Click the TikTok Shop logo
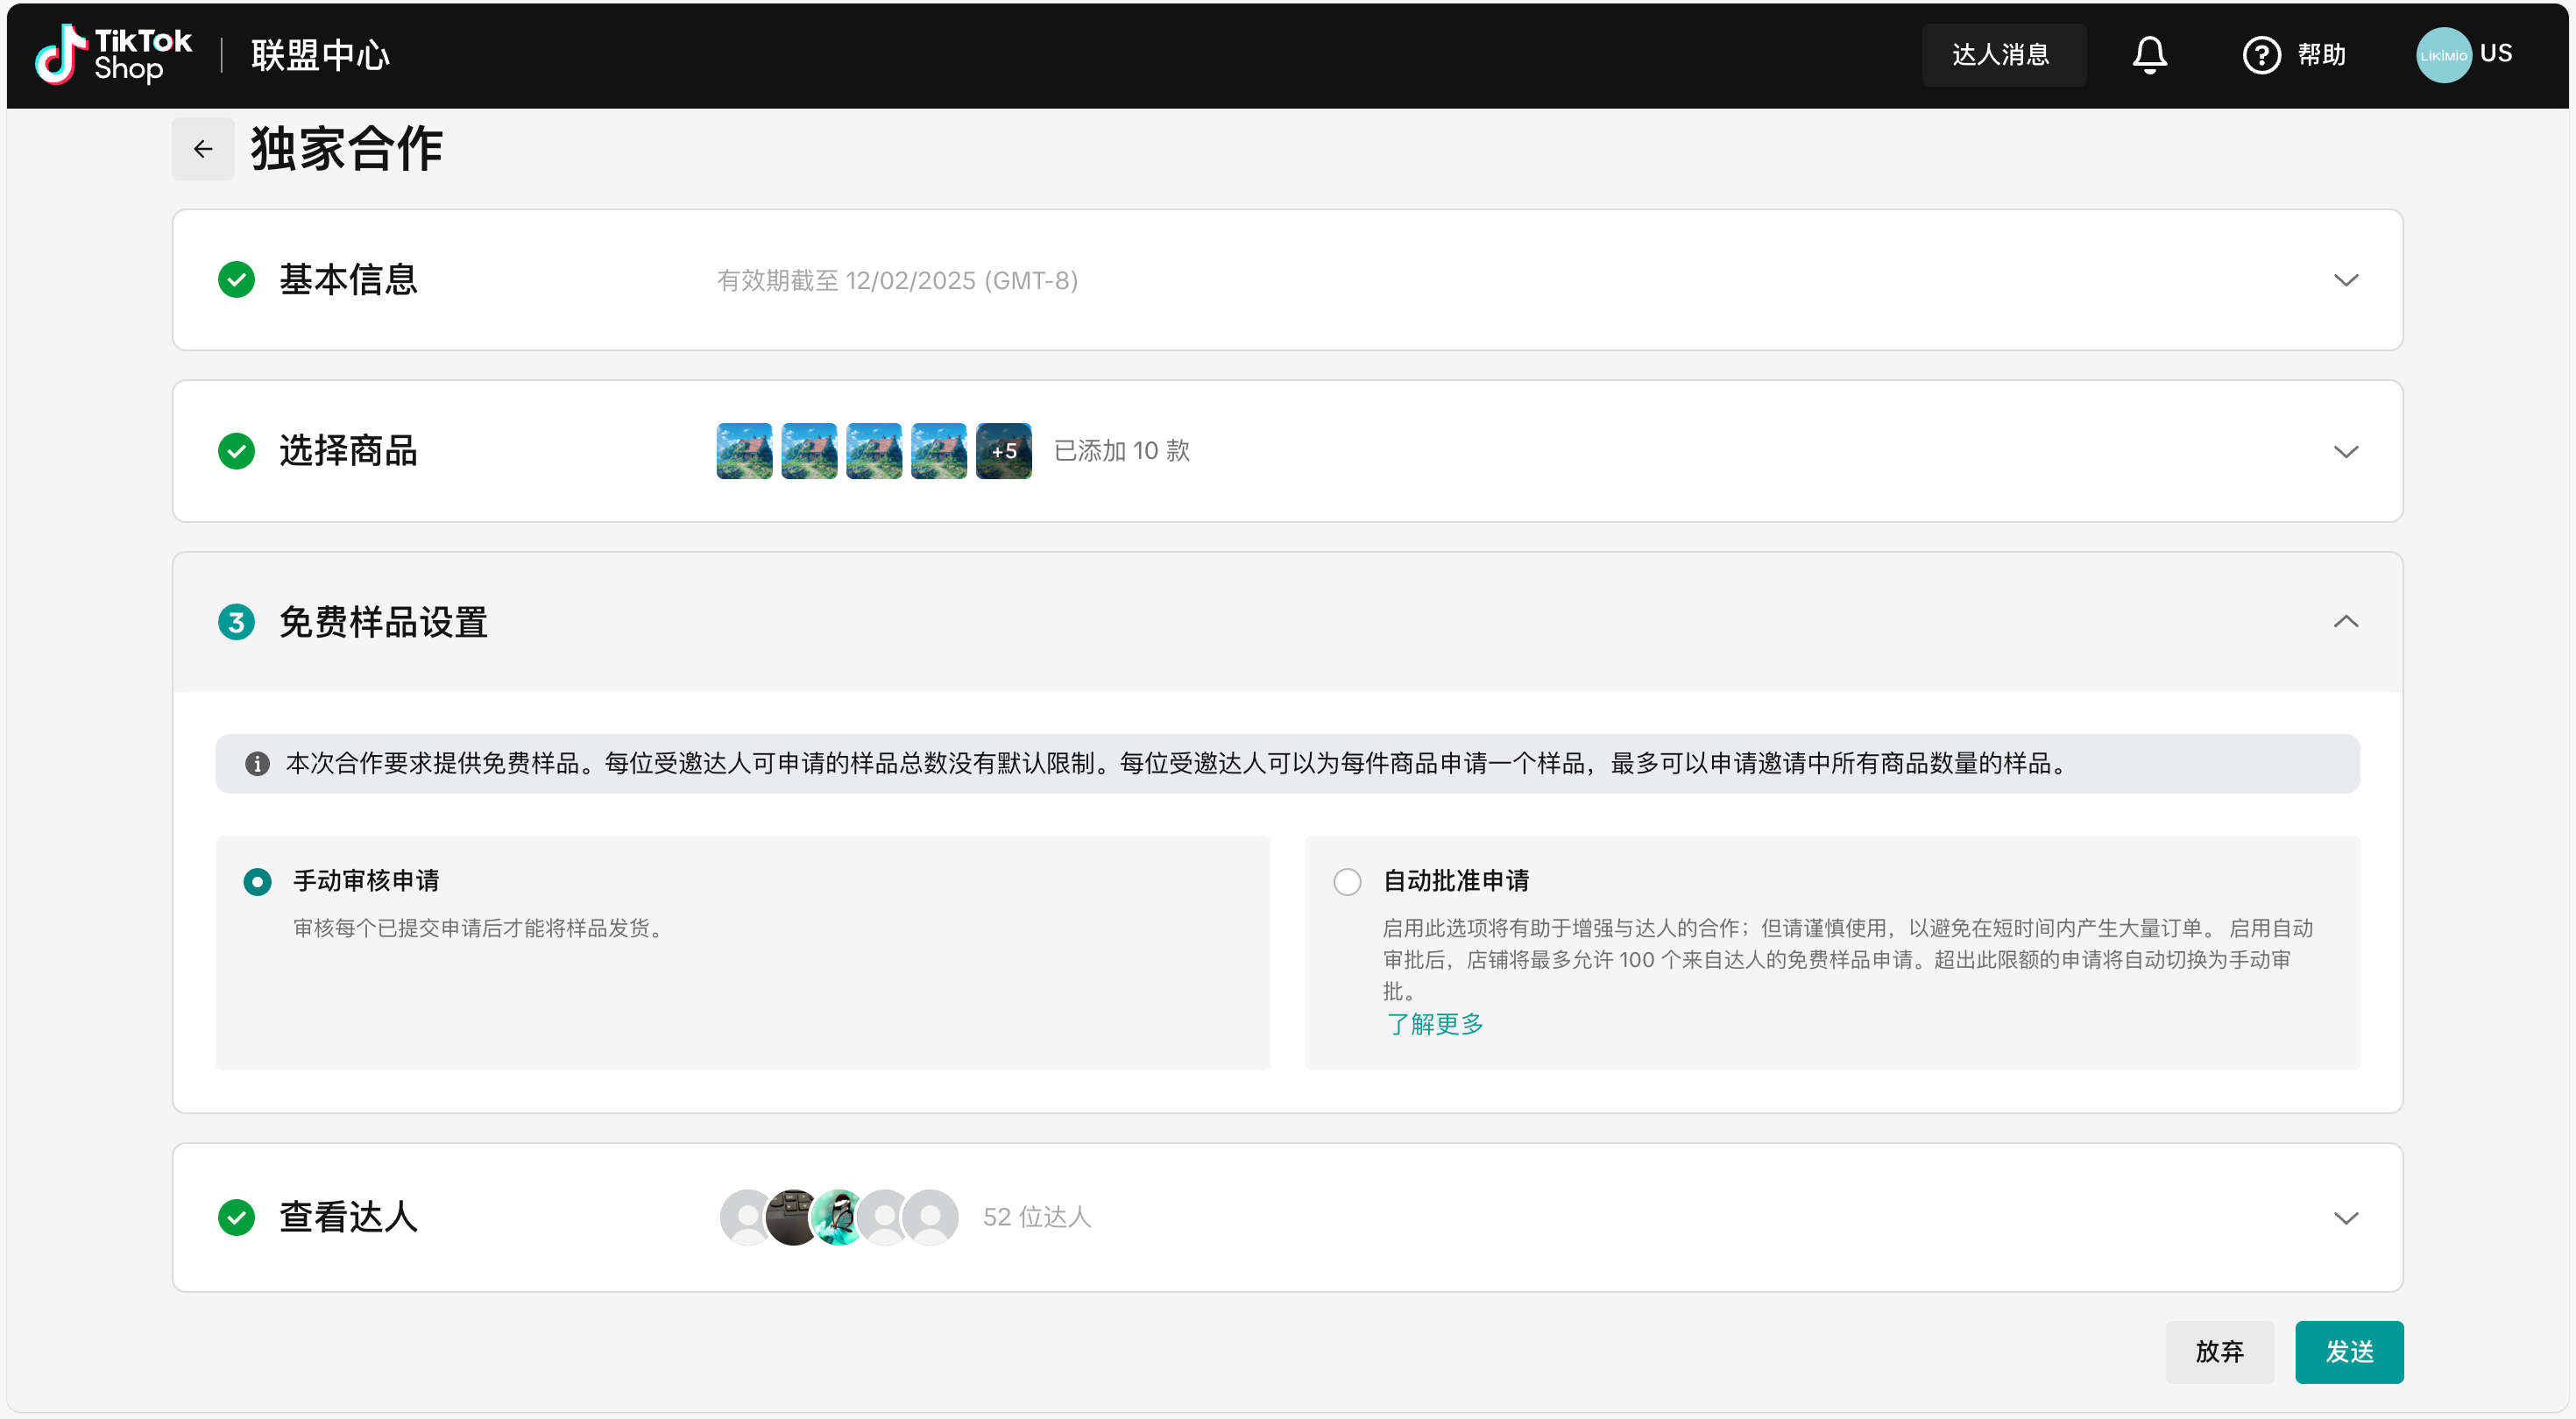The height and width of the screenshot is (1419, 2576). [113, 55]
